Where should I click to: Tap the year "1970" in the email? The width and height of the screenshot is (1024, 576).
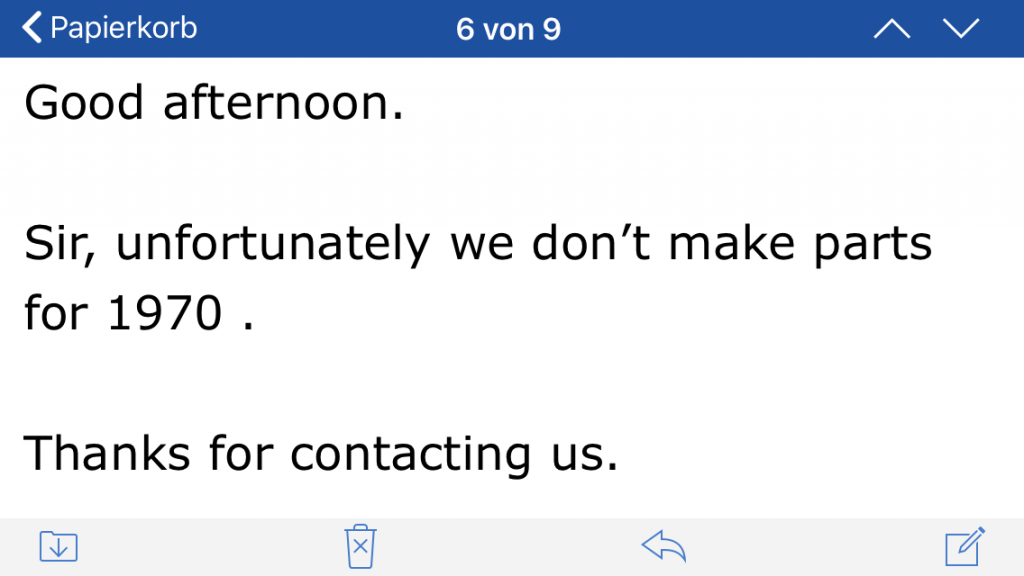[164, 314]
